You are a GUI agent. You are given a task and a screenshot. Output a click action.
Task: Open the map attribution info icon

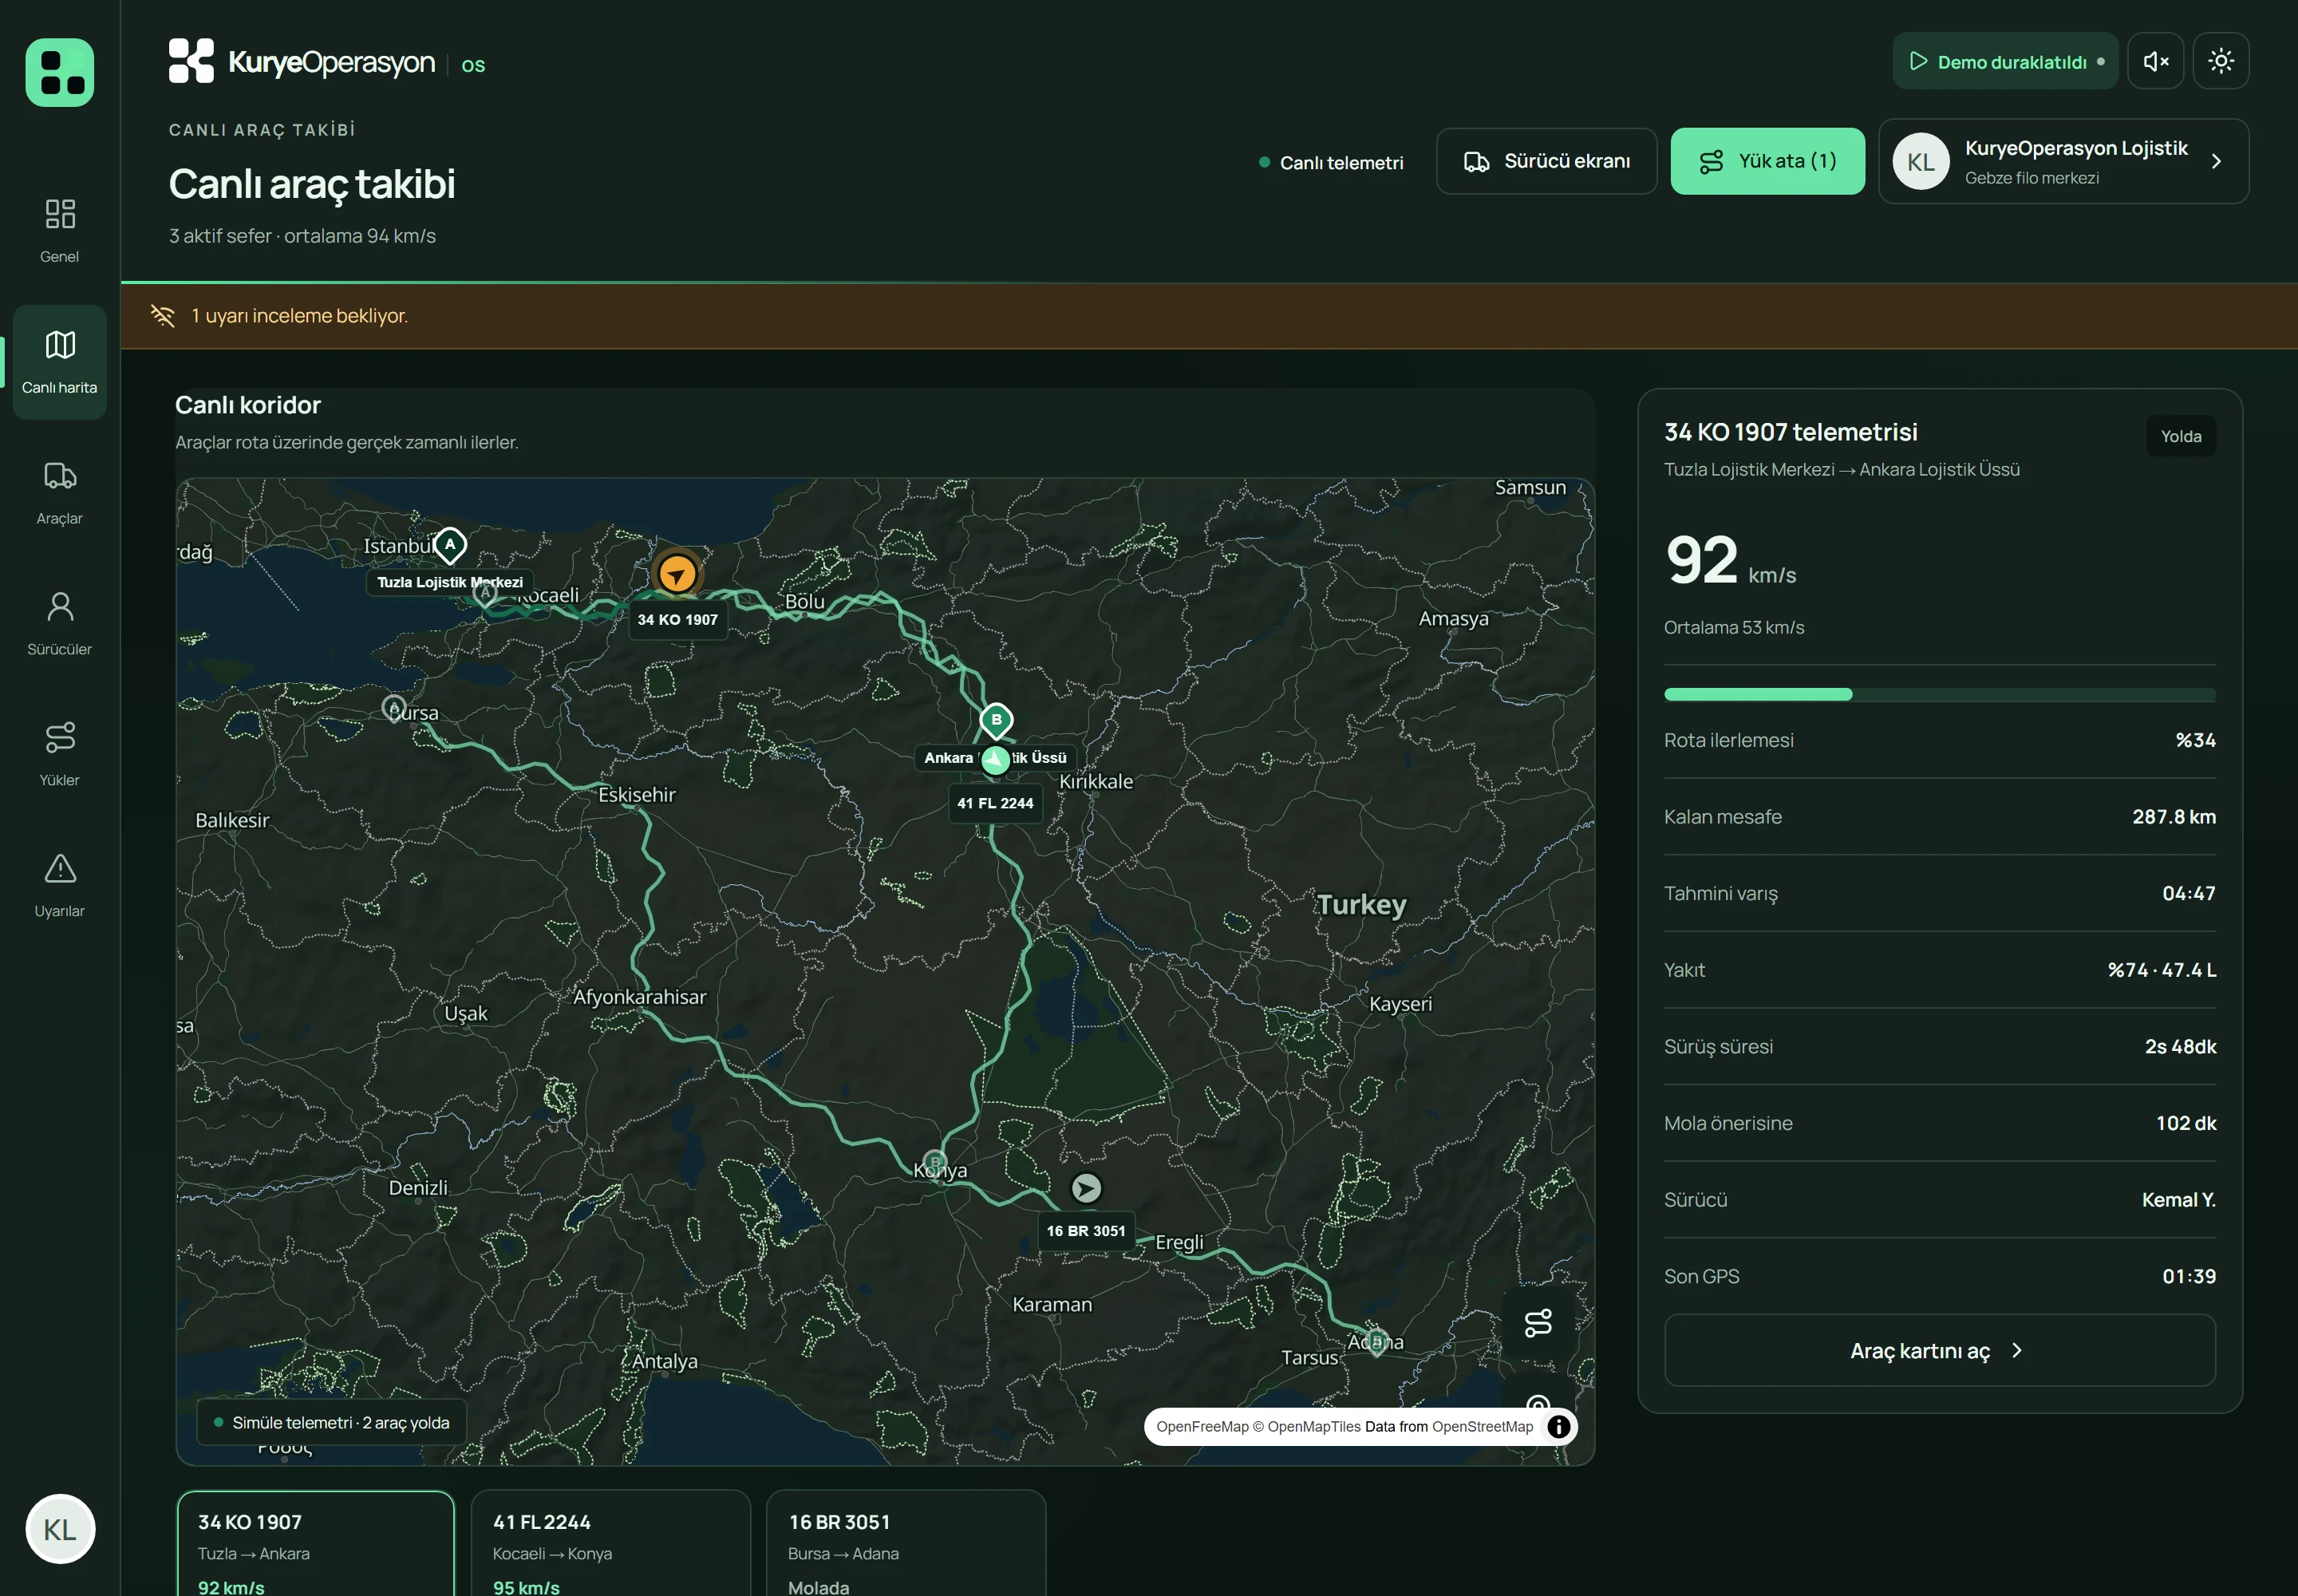[x=1558, y=1427]
